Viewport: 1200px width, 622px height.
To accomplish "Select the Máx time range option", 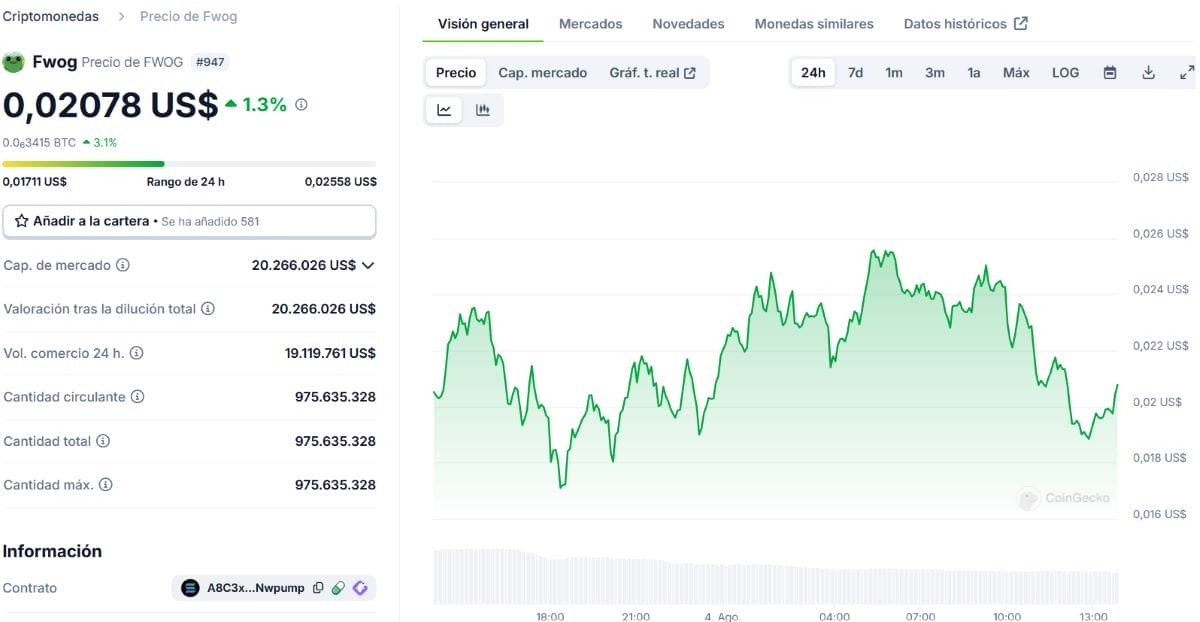I will click(x=1016, y=73).
